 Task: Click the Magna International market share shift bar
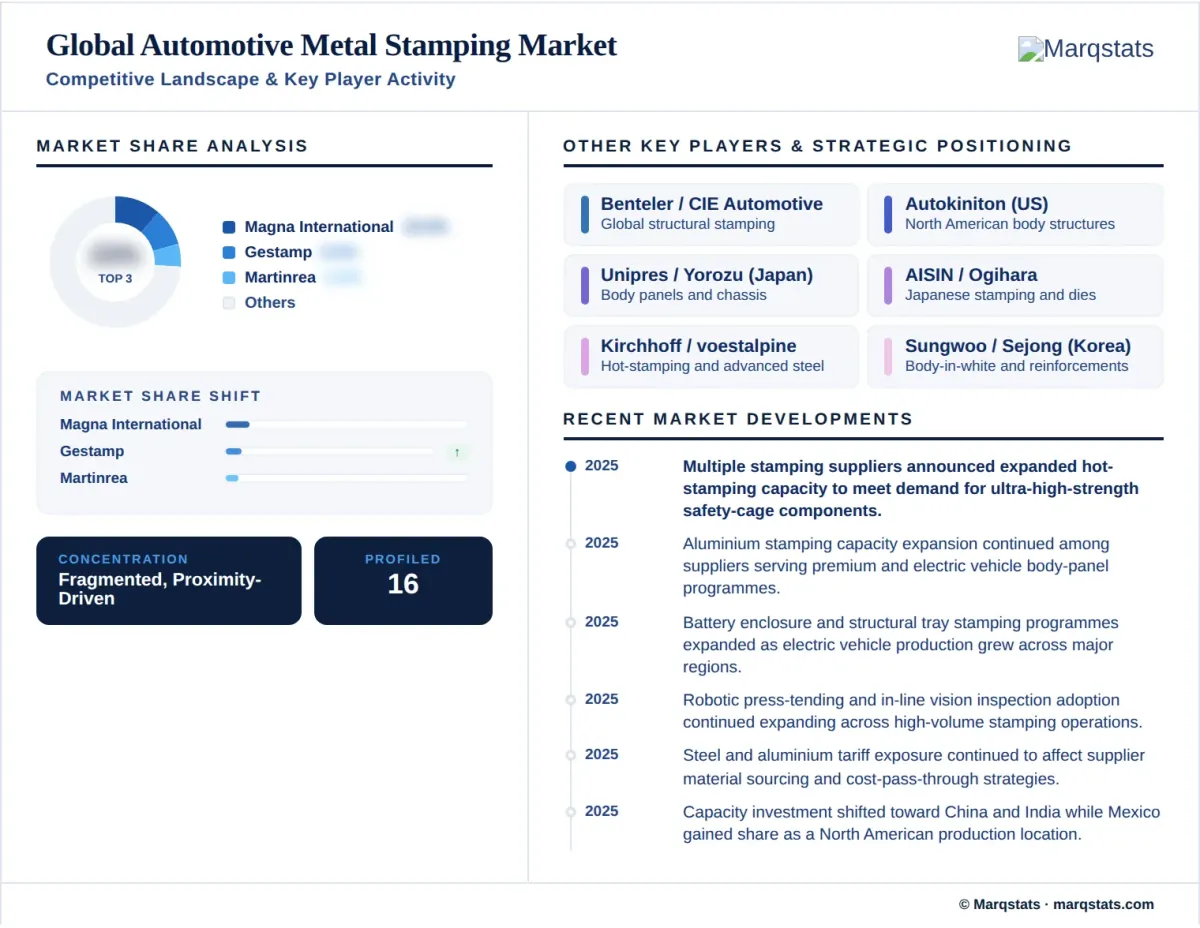pyautogui.click(x=346, y=424)
